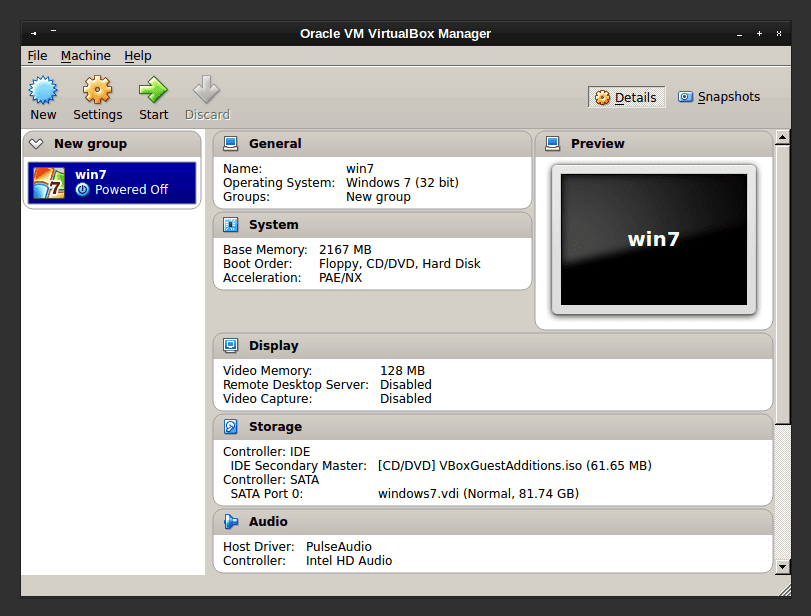Open the Help menu

(x=138, y=56)
